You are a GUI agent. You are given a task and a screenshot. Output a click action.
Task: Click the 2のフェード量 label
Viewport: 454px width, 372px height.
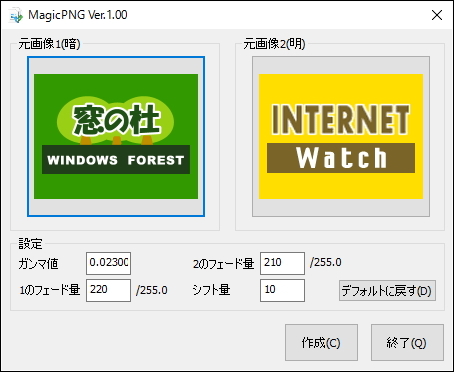click(x=223, y=264)
